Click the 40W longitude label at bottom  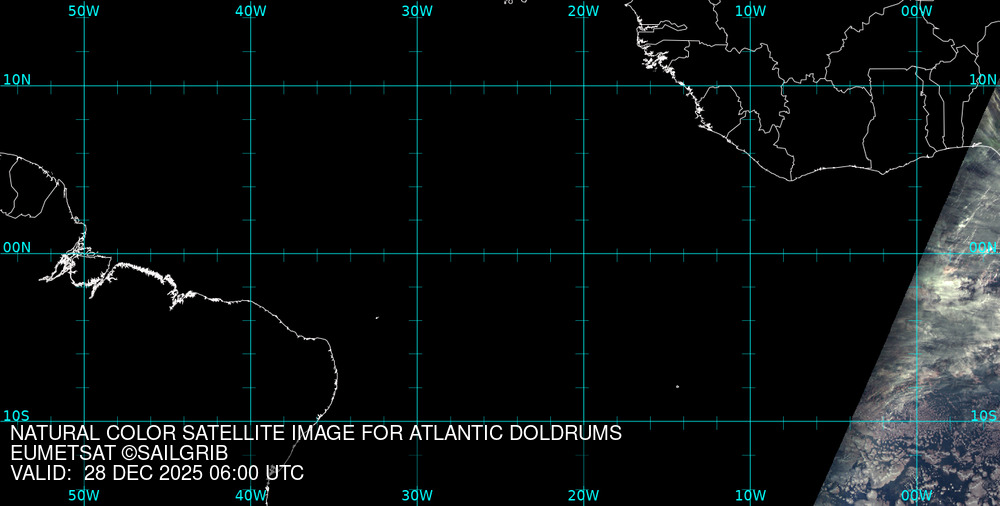coord(250,495)
